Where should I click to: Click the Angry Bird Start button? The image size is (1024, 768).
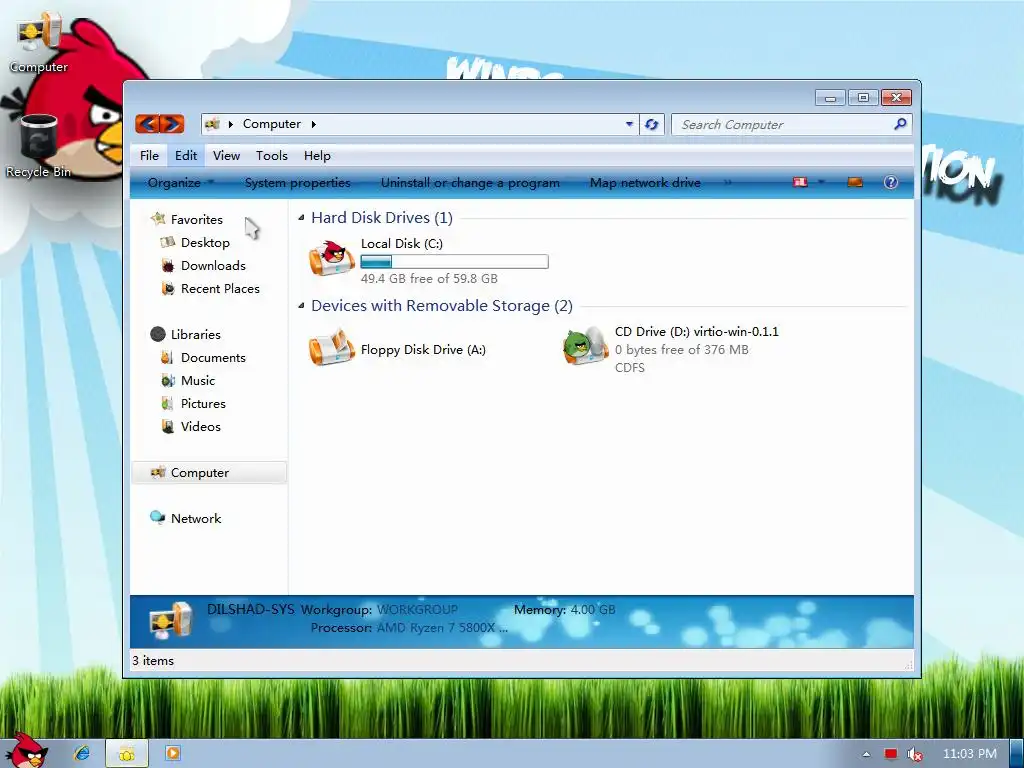[27, 750]
